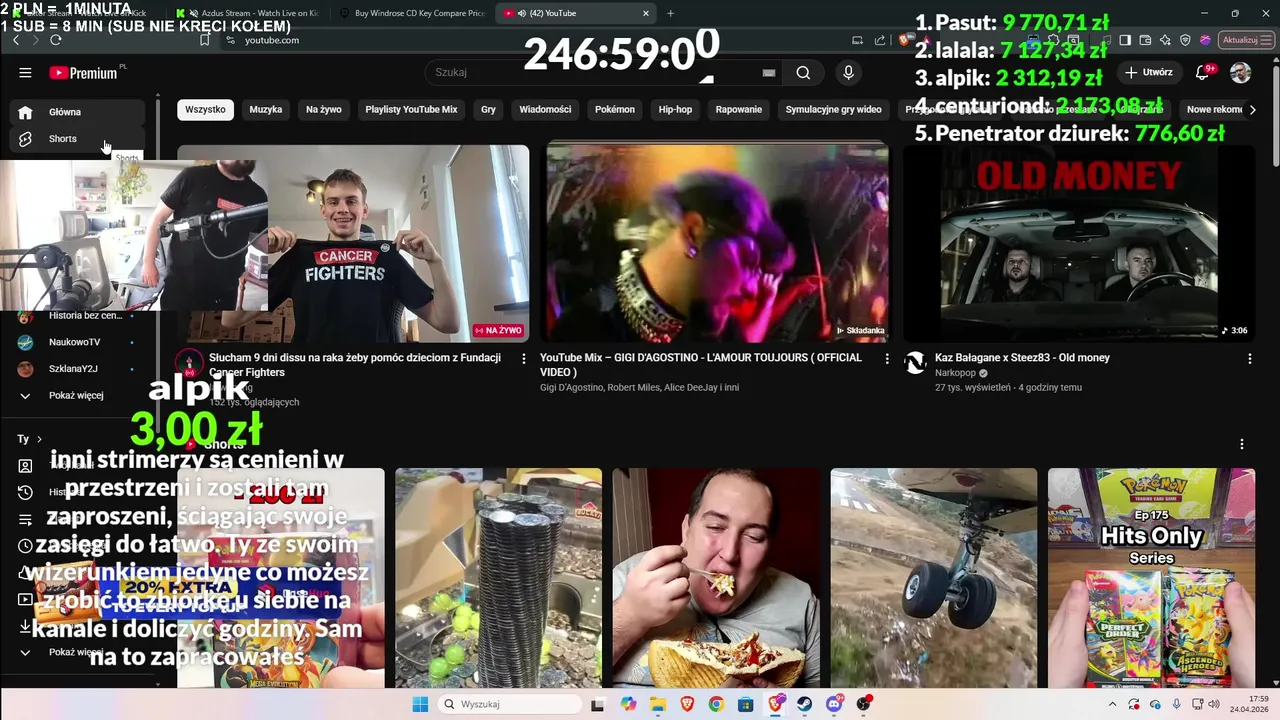The width and height of the screenshot is (1280, 720).
Task: Open Shorts shelf three-dot options
Action: (1242, 444)
